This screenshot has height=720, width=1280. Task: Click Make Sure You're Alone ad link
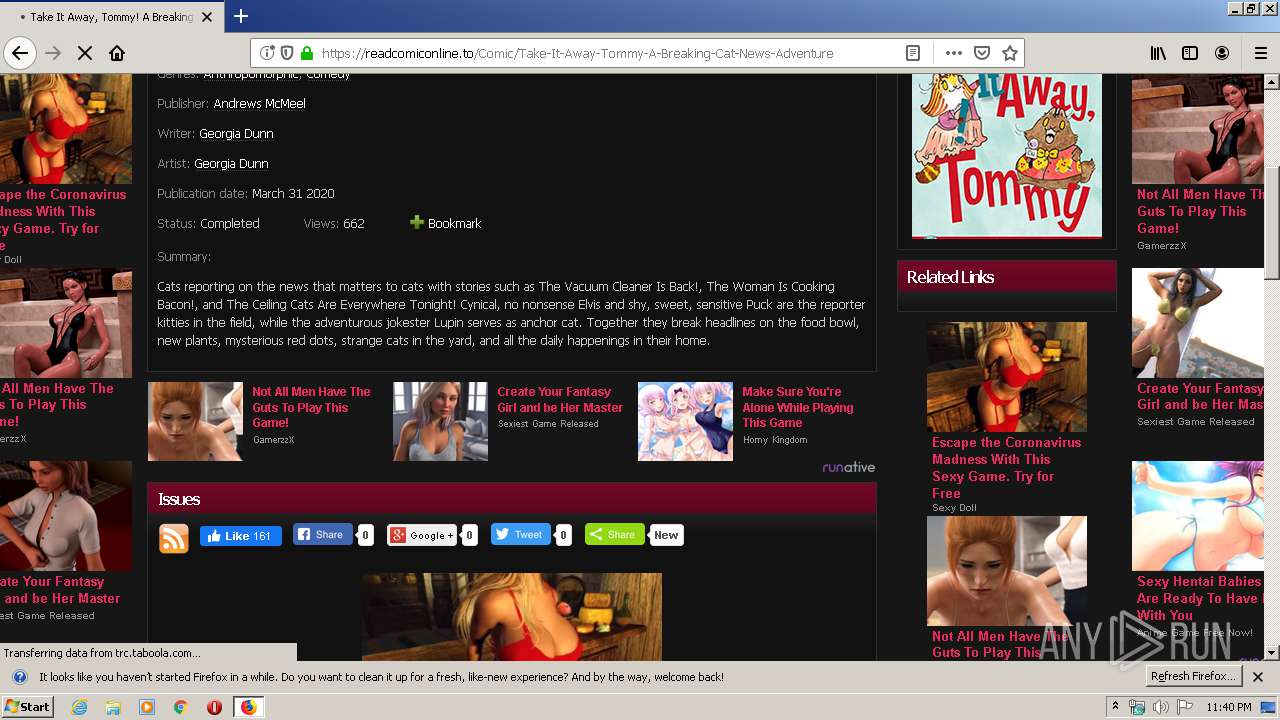click(798, 407)
